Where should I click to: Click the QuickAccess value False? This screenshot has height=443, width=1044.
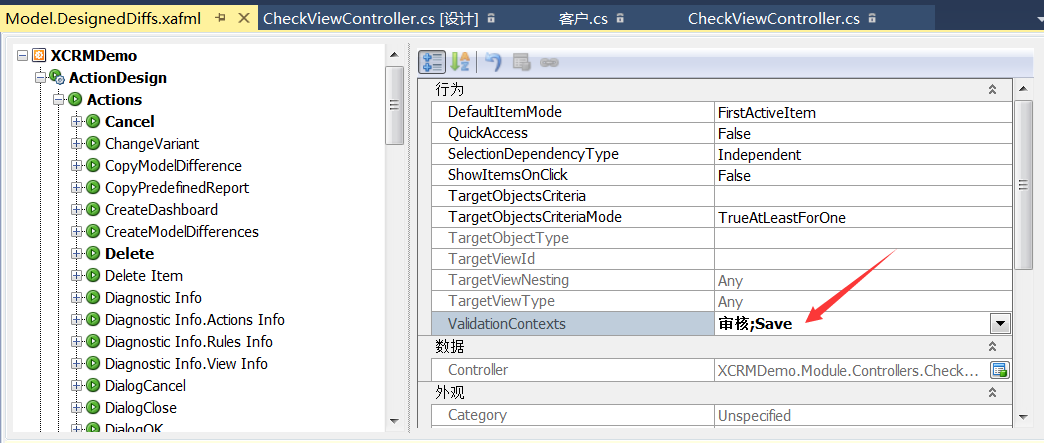point(863,134)
